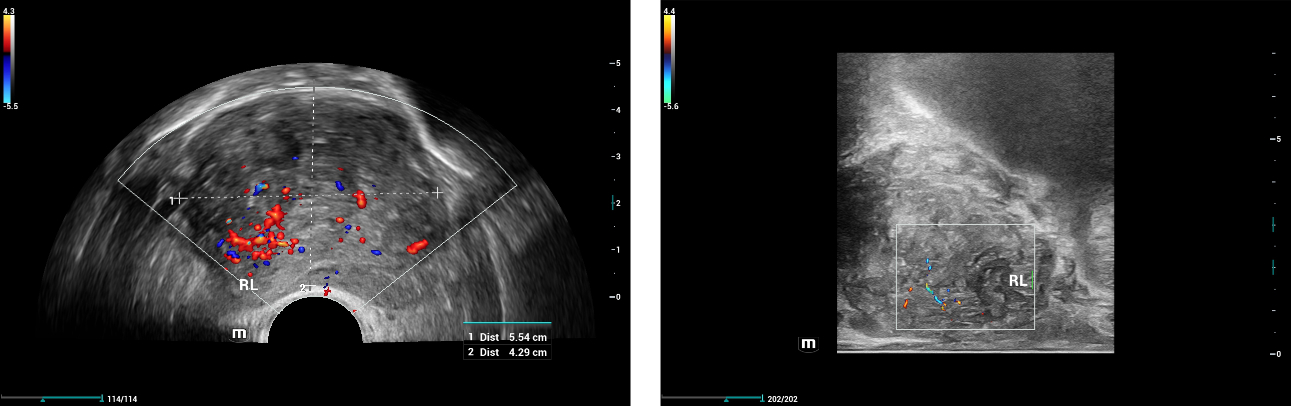This screenshot has width=1291, height=406.
Task: Click the 5 depth mark on the right scale
Action: pos(1276,139)
